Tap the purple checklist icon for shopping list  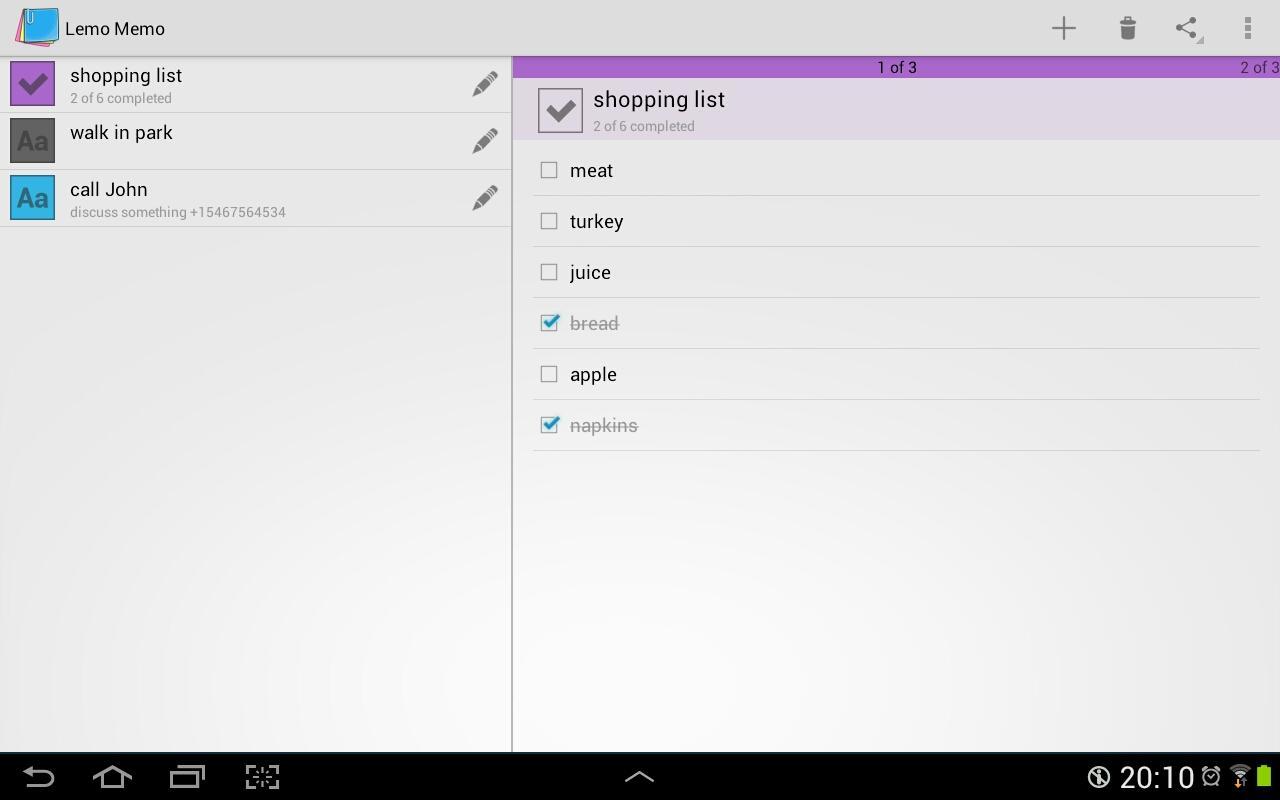pos(32,84)
